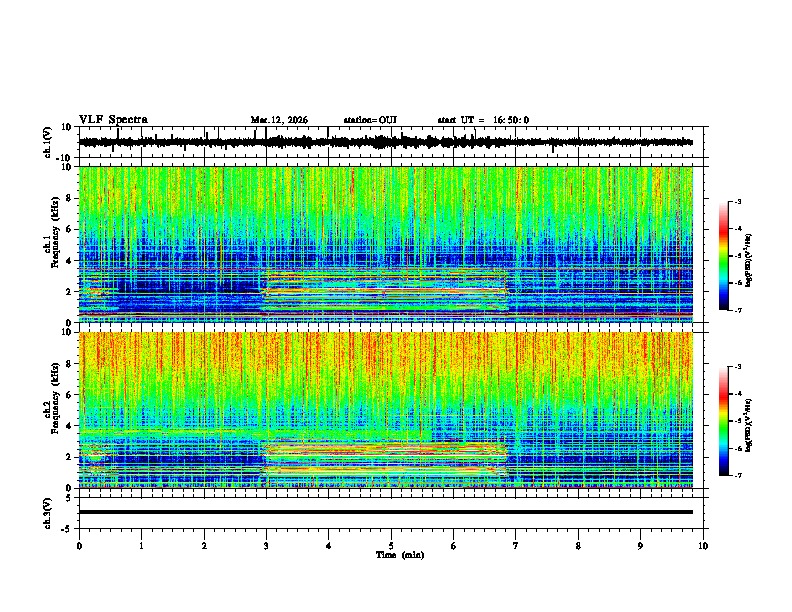The height and width of the screenshot is (612, 792).
Task: Click the "-7" label on ch.2 color scale
Action: [x=738, y=476]
